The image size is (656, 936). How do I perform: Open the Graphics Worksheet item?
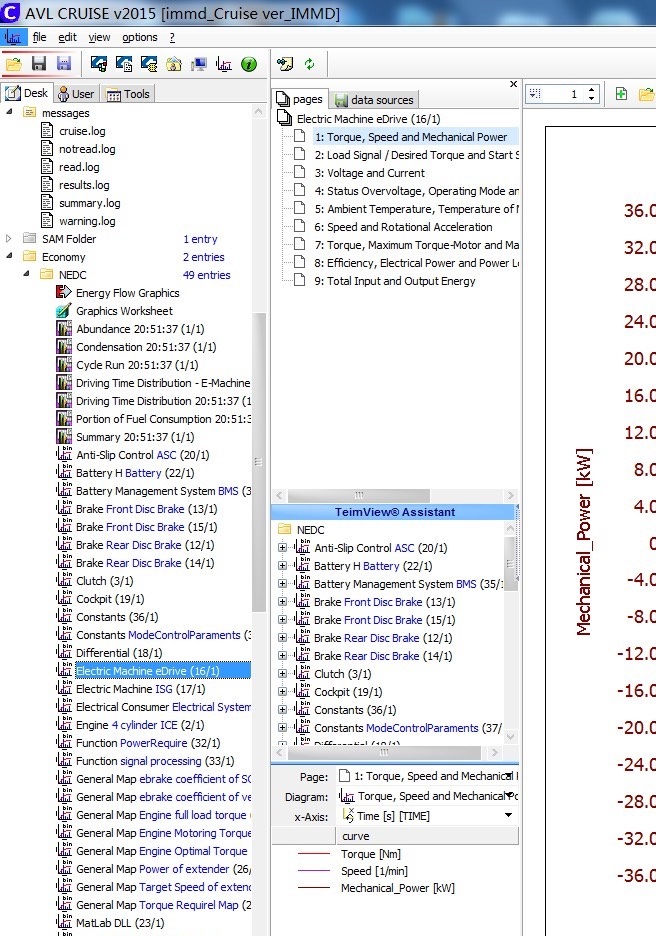124,311
